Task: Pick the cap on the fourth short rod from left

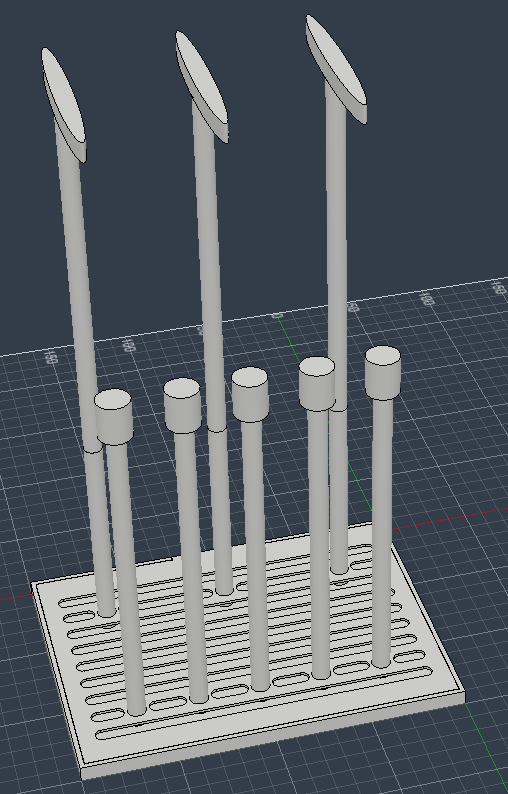Action: [317, 384]
